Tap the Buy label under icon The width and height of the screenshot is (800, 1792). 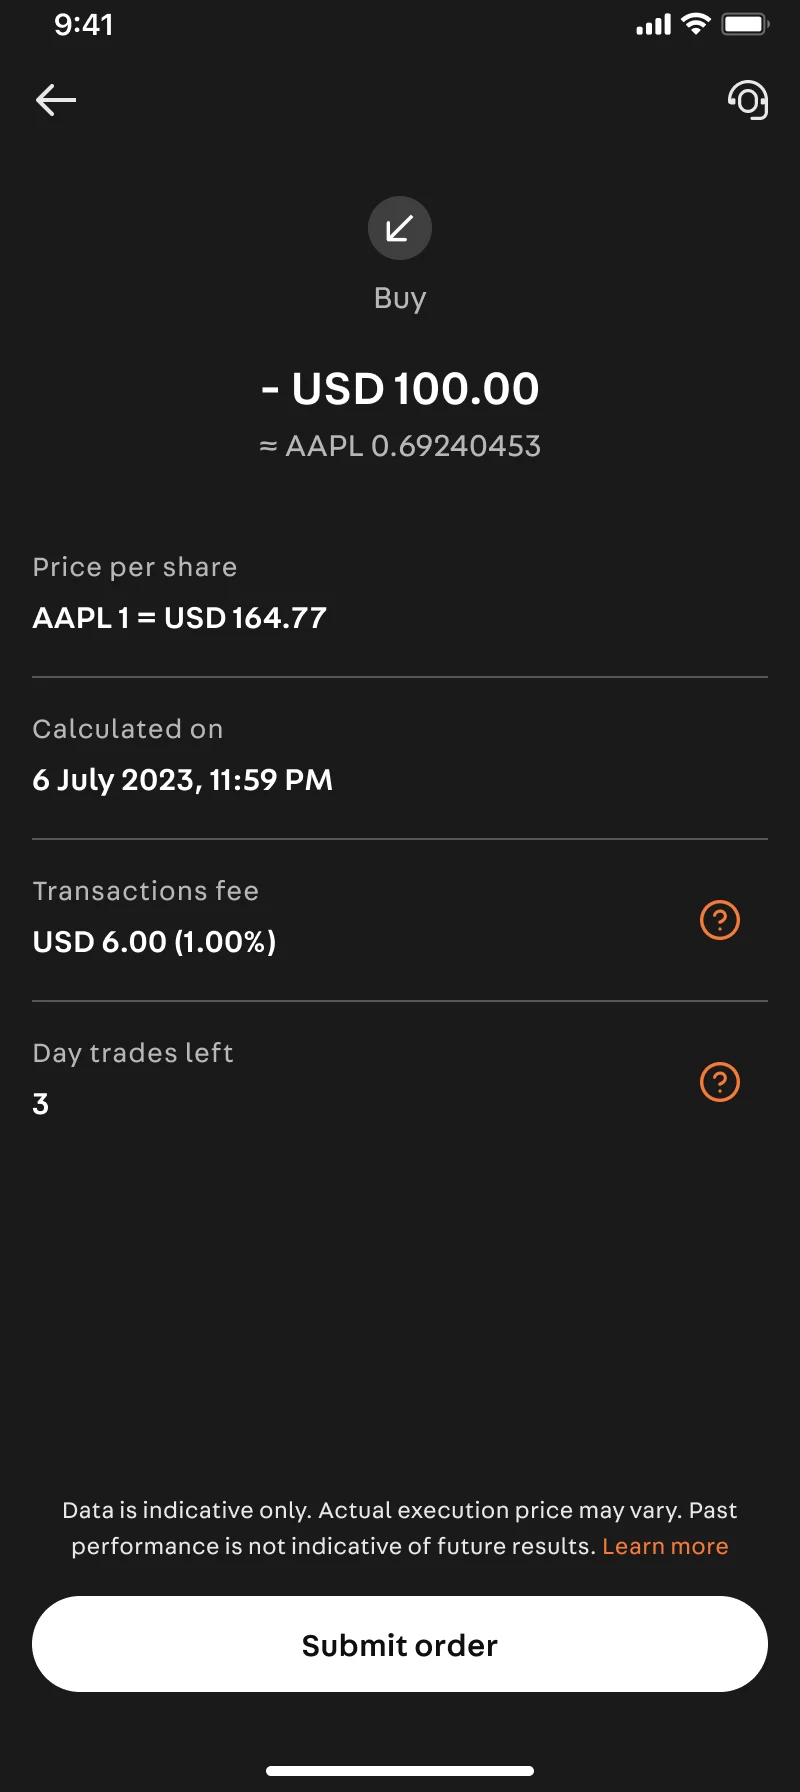coord(400,298)
